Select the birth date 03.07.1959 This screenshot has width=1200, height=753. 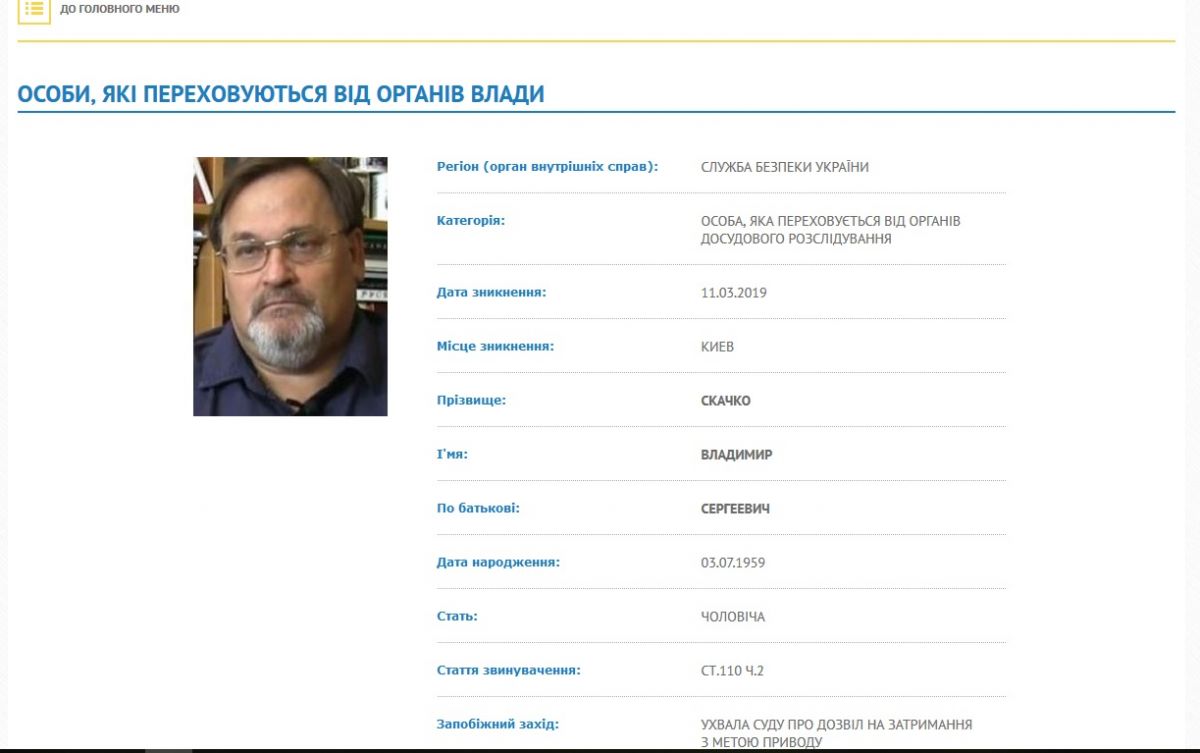tap(733, 563)
